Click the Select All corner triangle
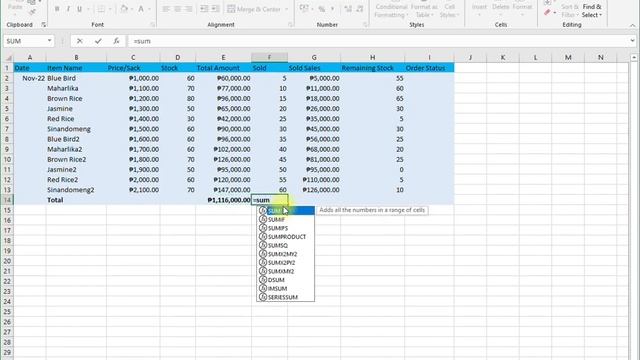 pos(8,58)
